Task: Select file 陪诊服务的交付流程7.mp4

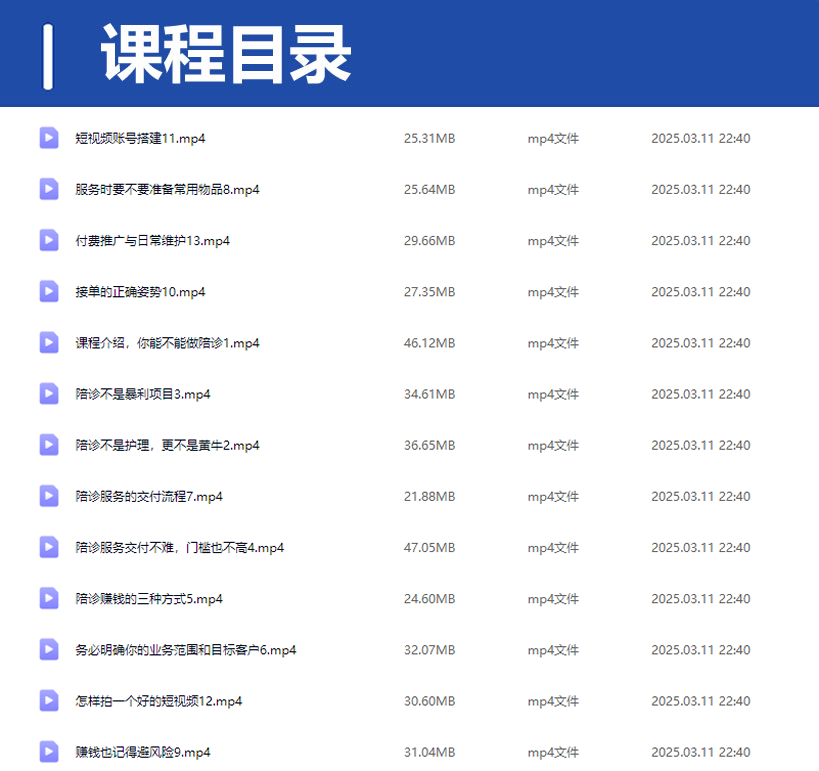Action: pos(149,497)
